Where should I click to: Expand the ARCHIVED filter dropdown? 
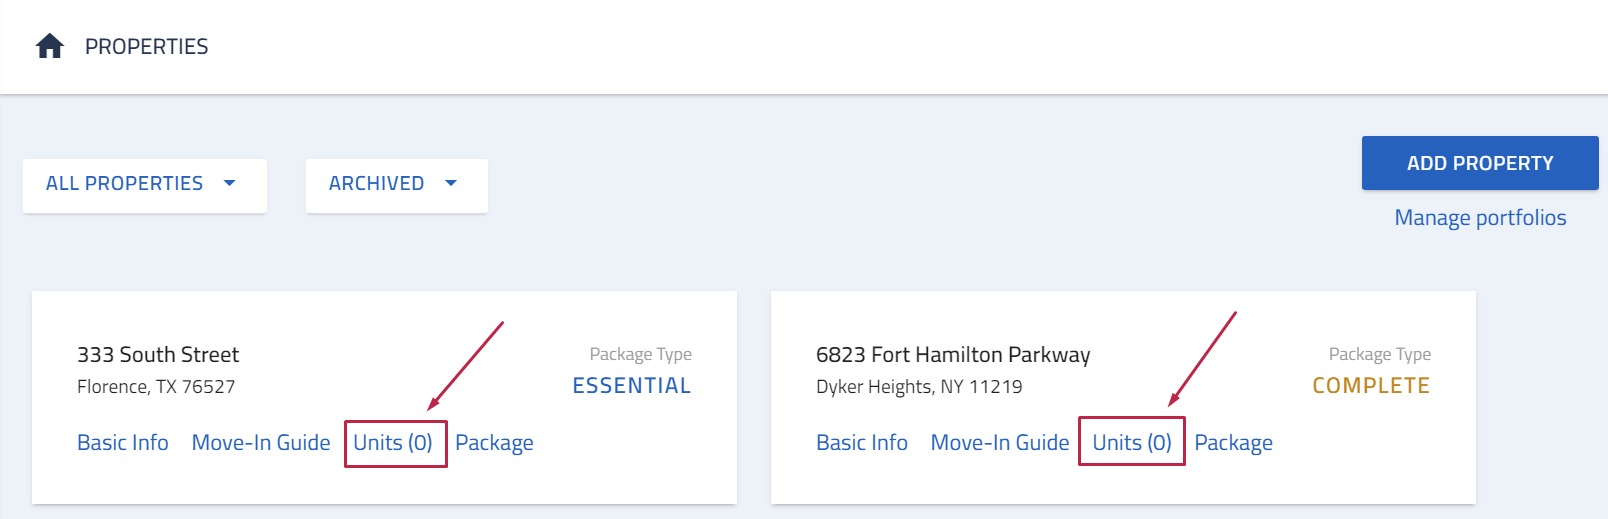tap(397, 185)
